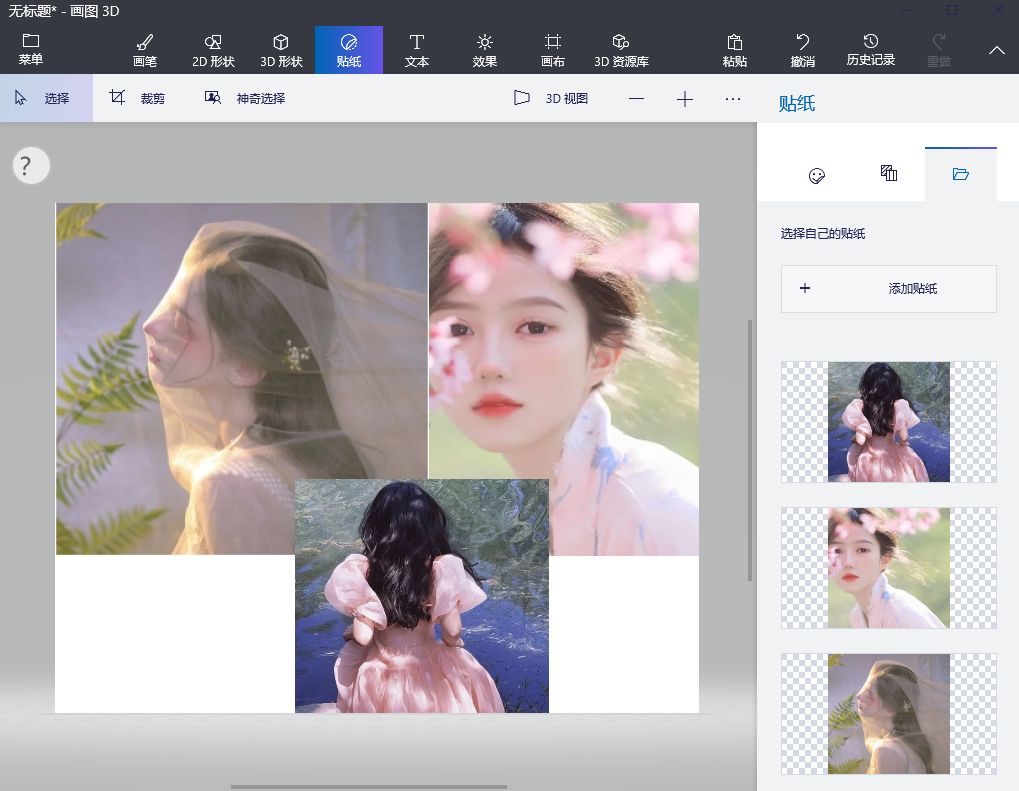Click the Undo (撤消) button
The image size is (1019, 791).
pos(802,50)
